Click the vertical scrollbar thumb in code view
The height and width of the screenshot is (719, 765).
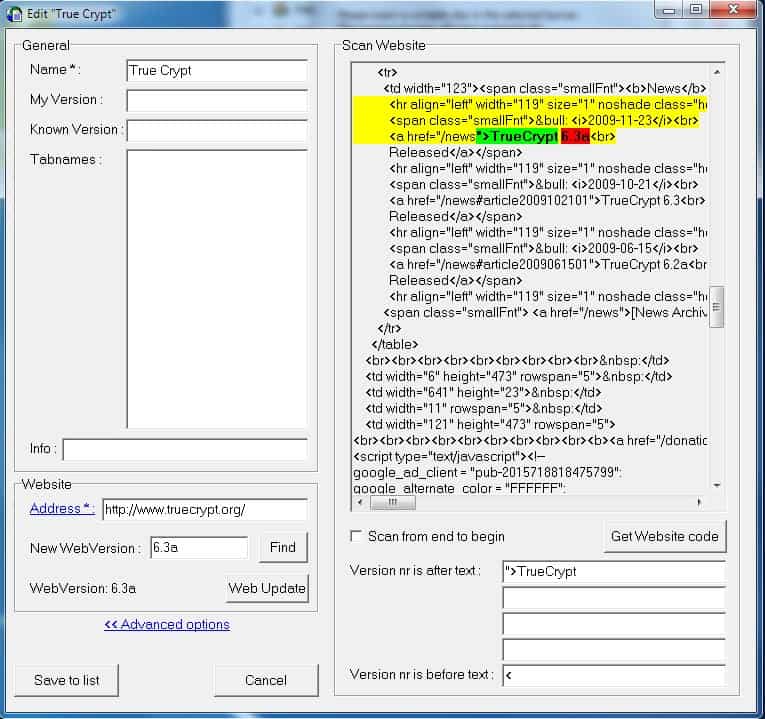(x=717, y=307)
